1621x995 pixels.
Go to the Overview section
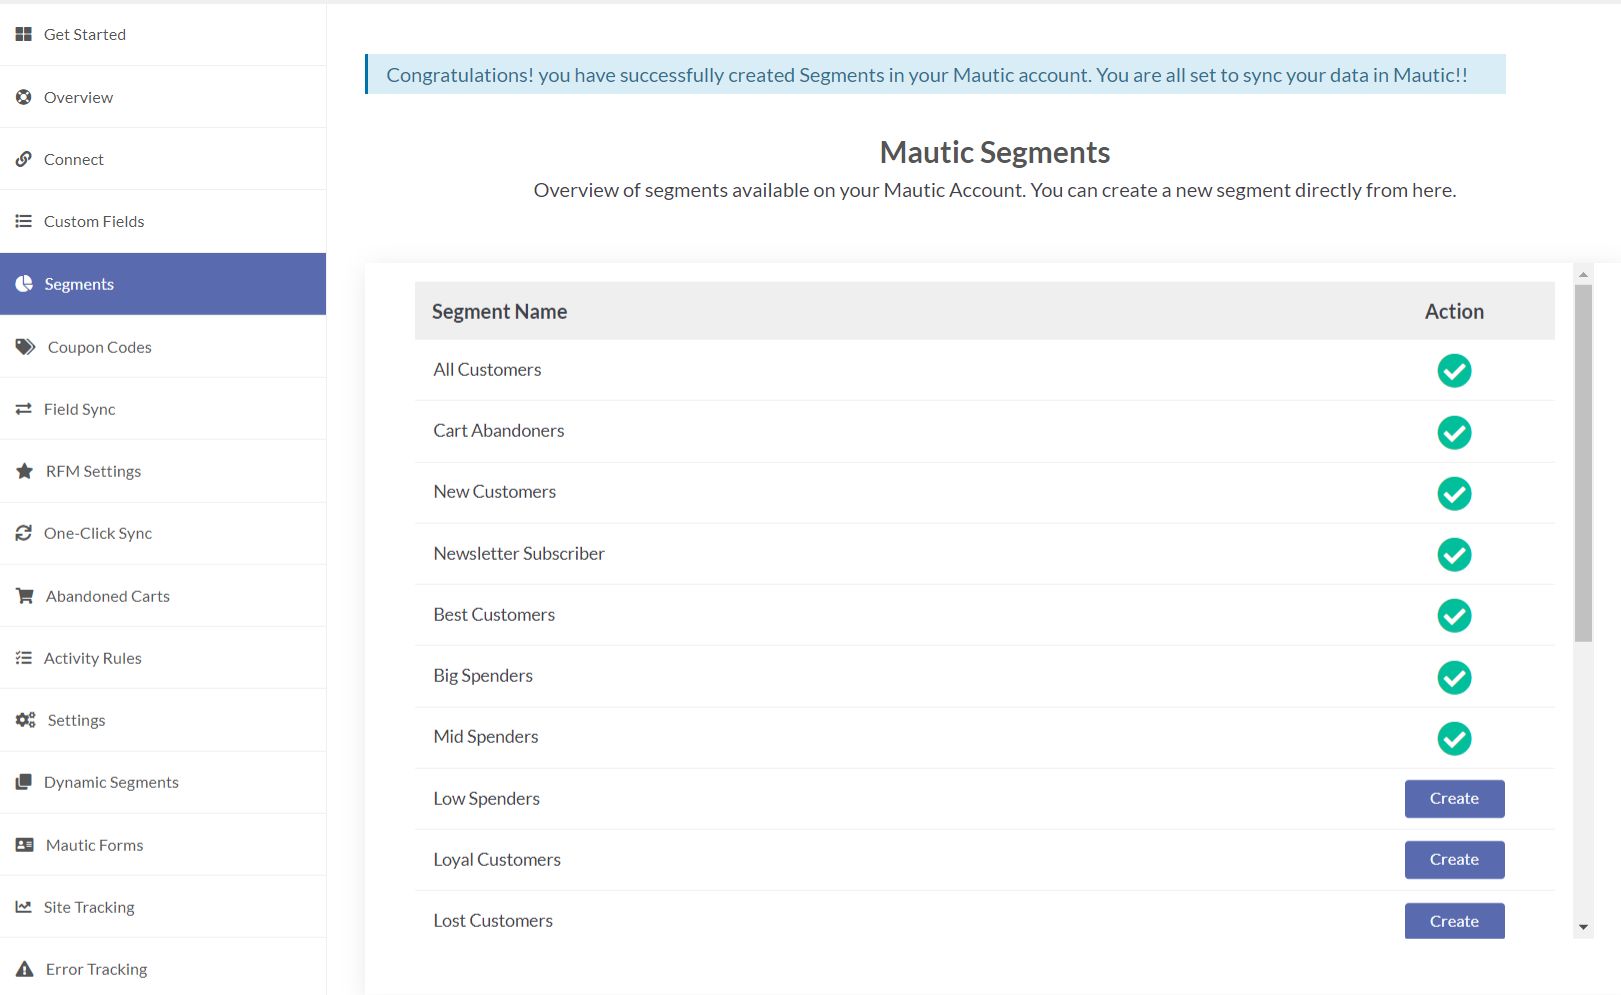(163, 97)
